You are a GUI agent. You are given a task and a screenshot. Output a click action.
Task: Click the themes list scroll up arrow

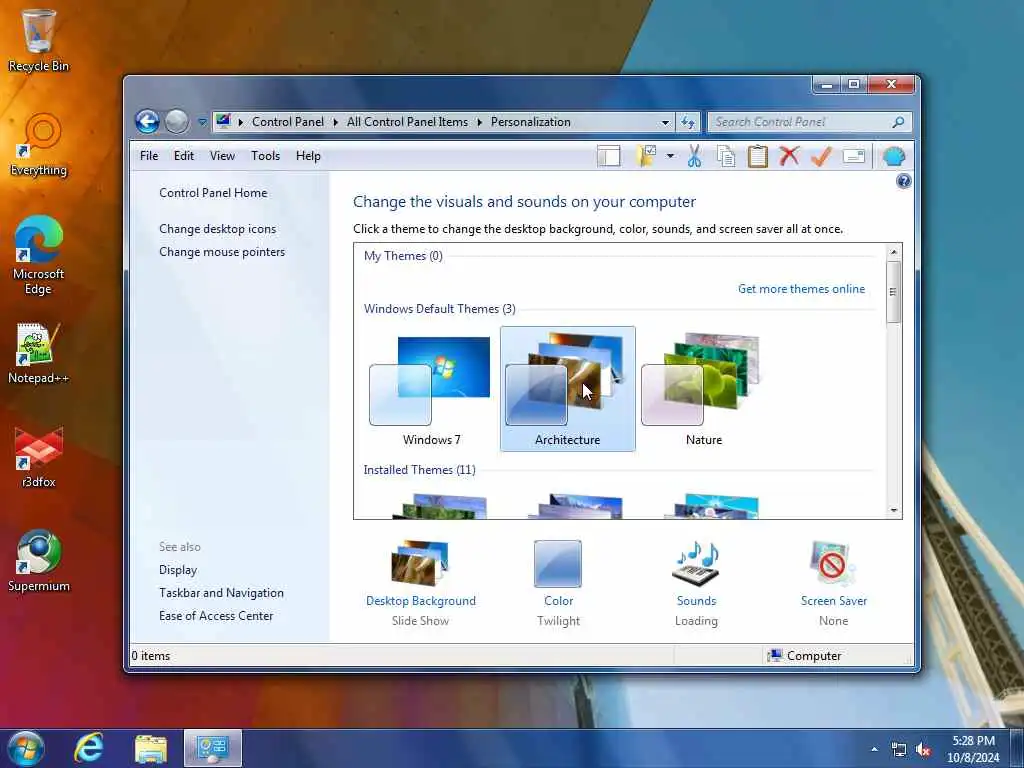(894, 252)
